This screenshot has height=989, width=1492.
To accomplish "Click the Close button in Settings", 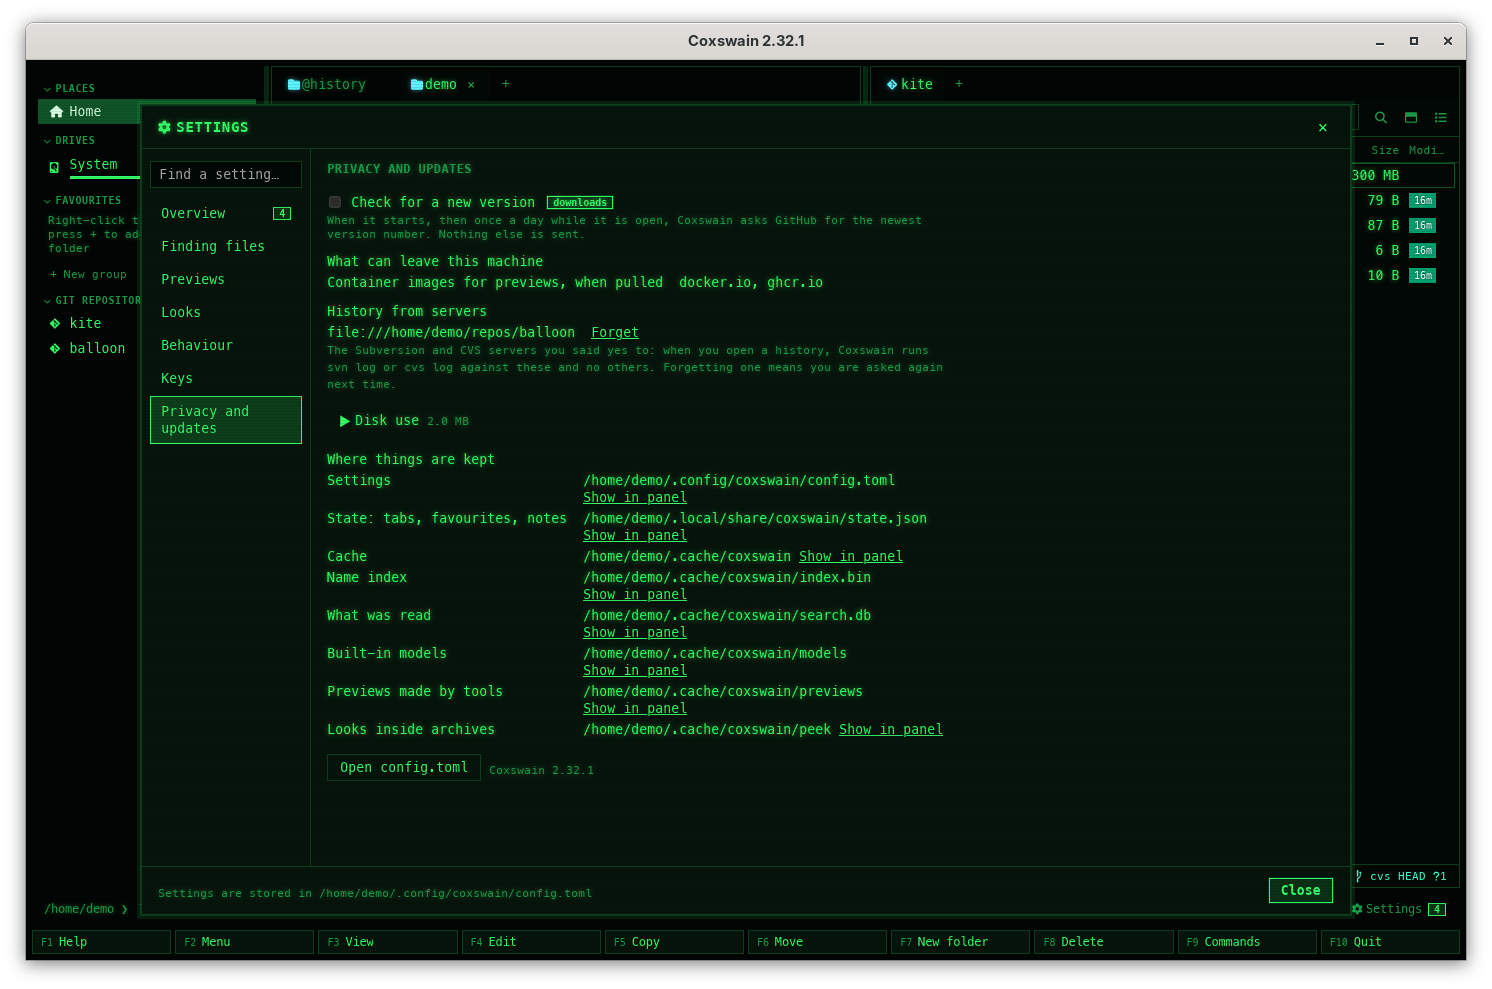I will click(1301, 891).
